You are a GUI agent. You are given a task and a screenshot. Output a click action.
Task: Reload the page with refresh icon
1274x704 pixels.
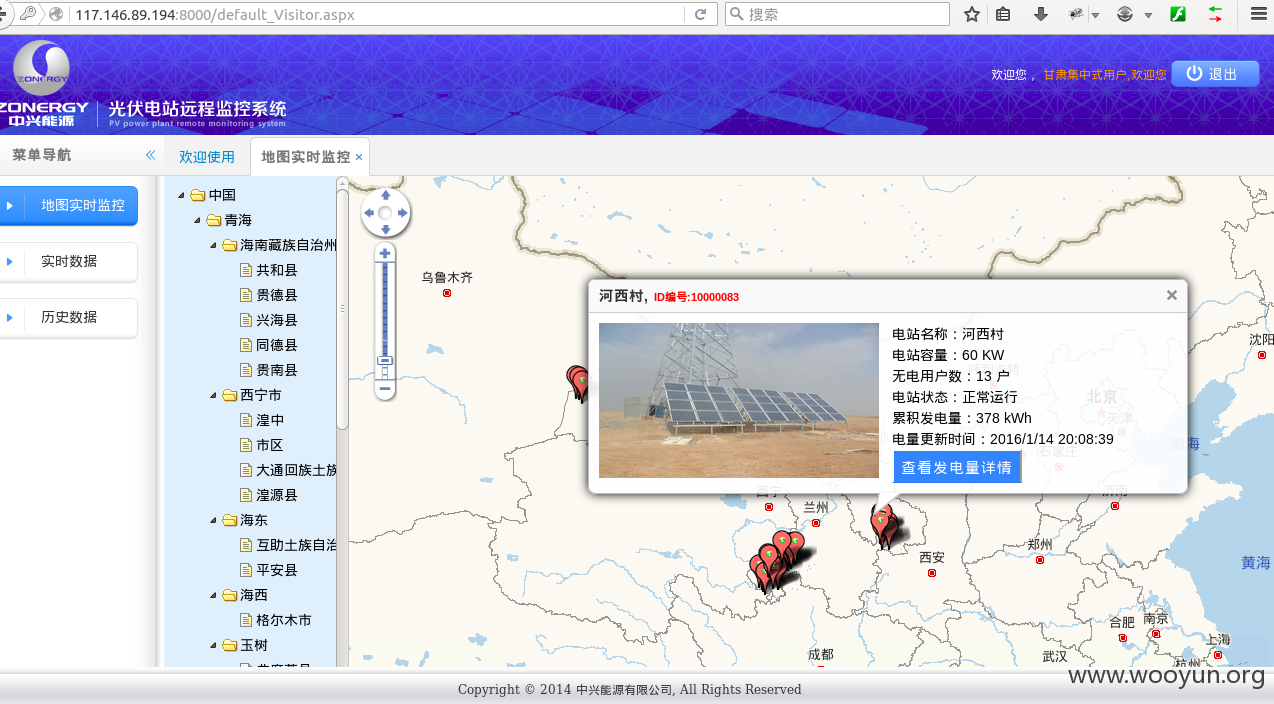point(701,14)
